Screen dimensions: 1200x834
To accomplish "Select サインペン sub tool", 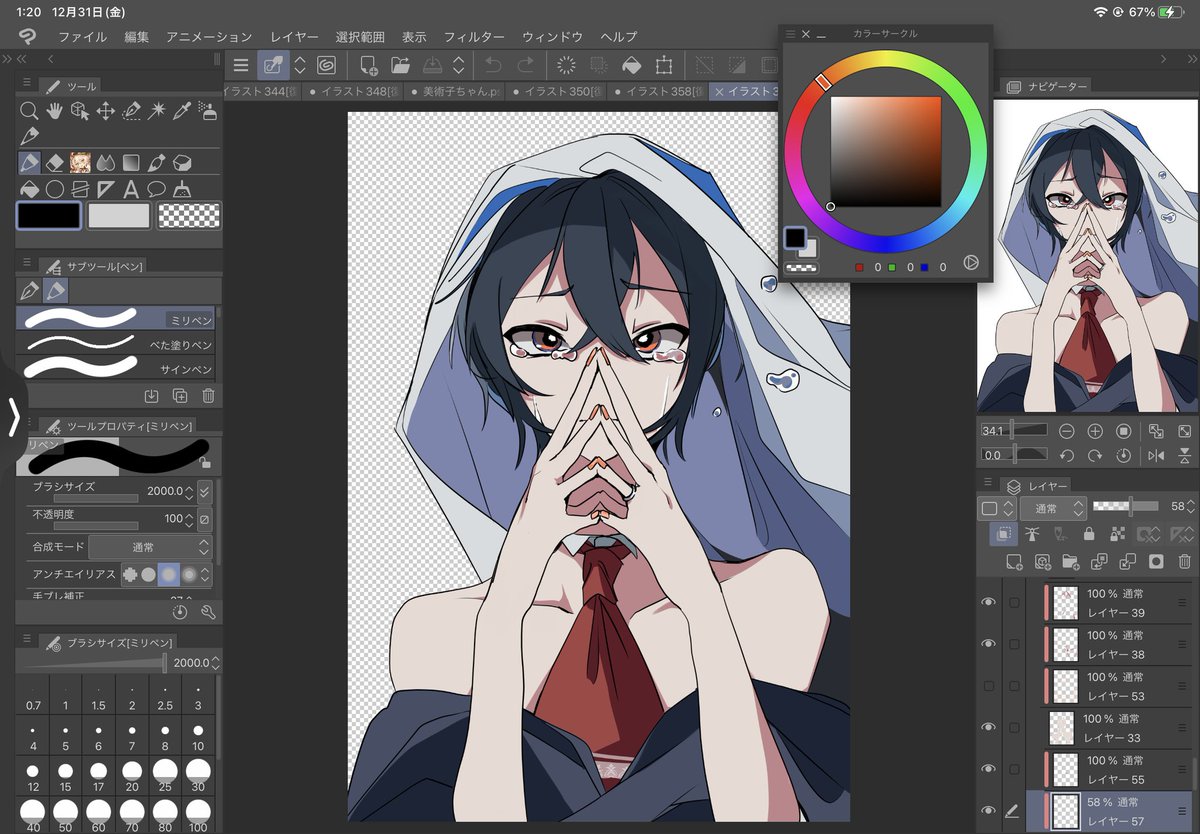I will (116, 369).
